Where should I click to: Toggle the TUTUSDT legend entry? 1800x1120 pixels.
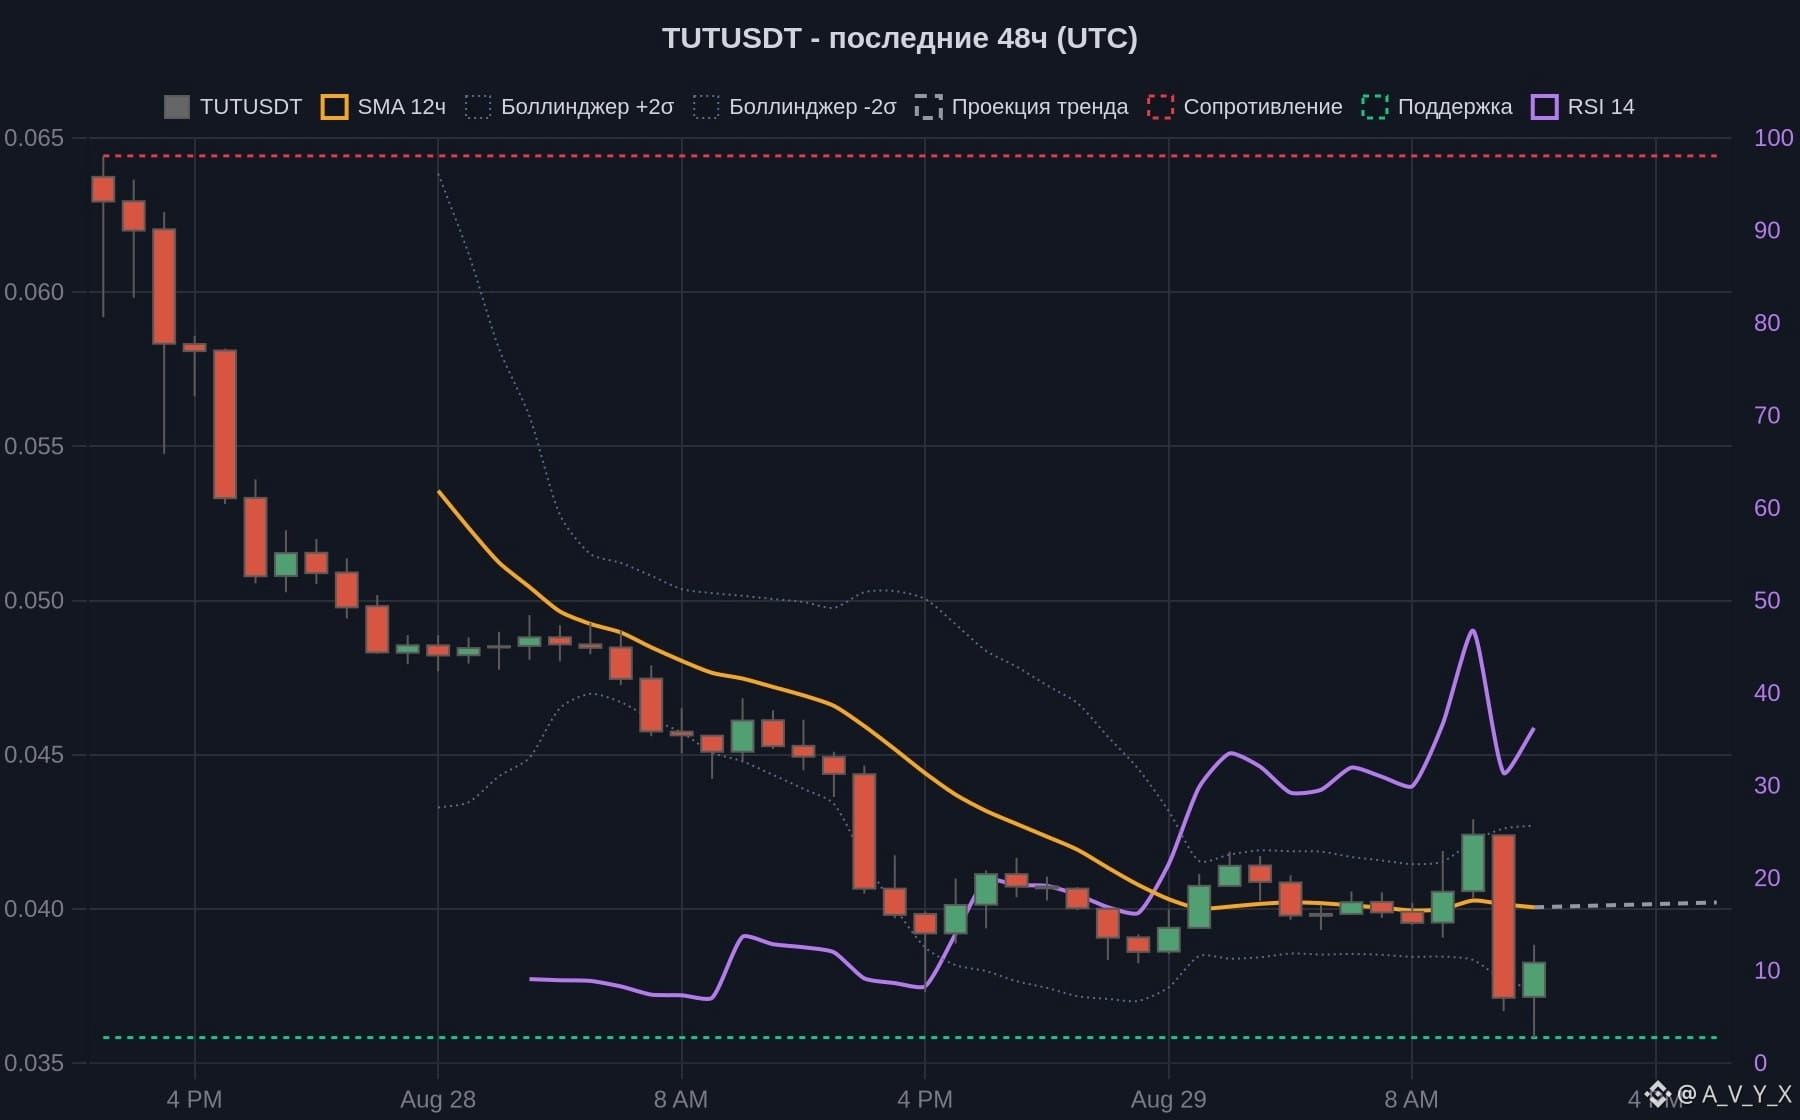pos(233,107)
